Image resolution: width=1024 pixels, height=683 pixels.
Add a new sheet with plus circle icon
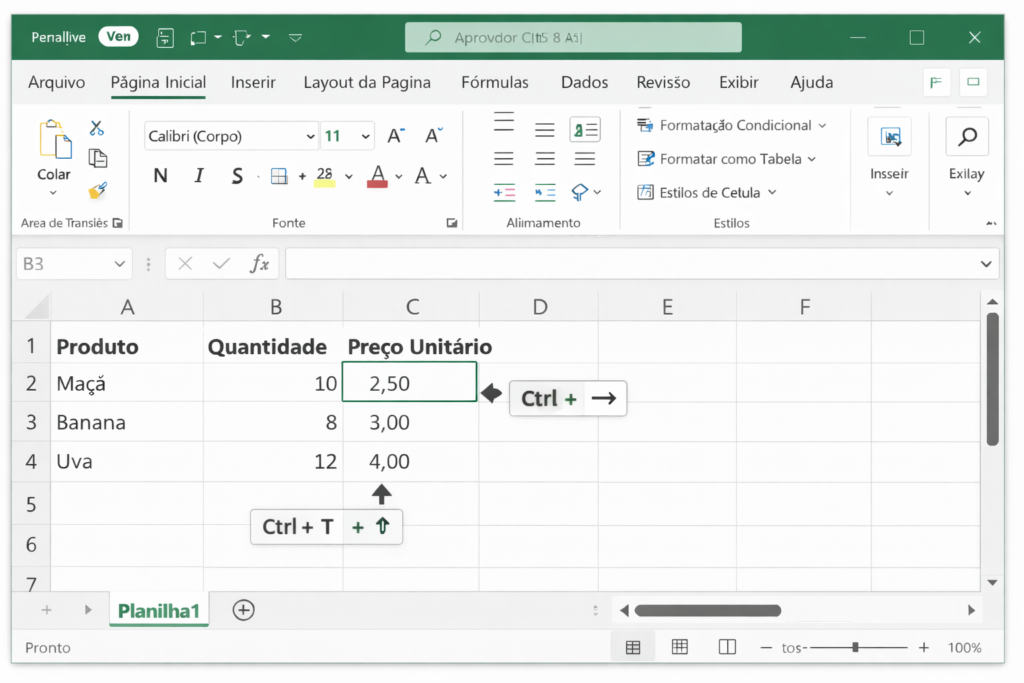pos(243,610)
